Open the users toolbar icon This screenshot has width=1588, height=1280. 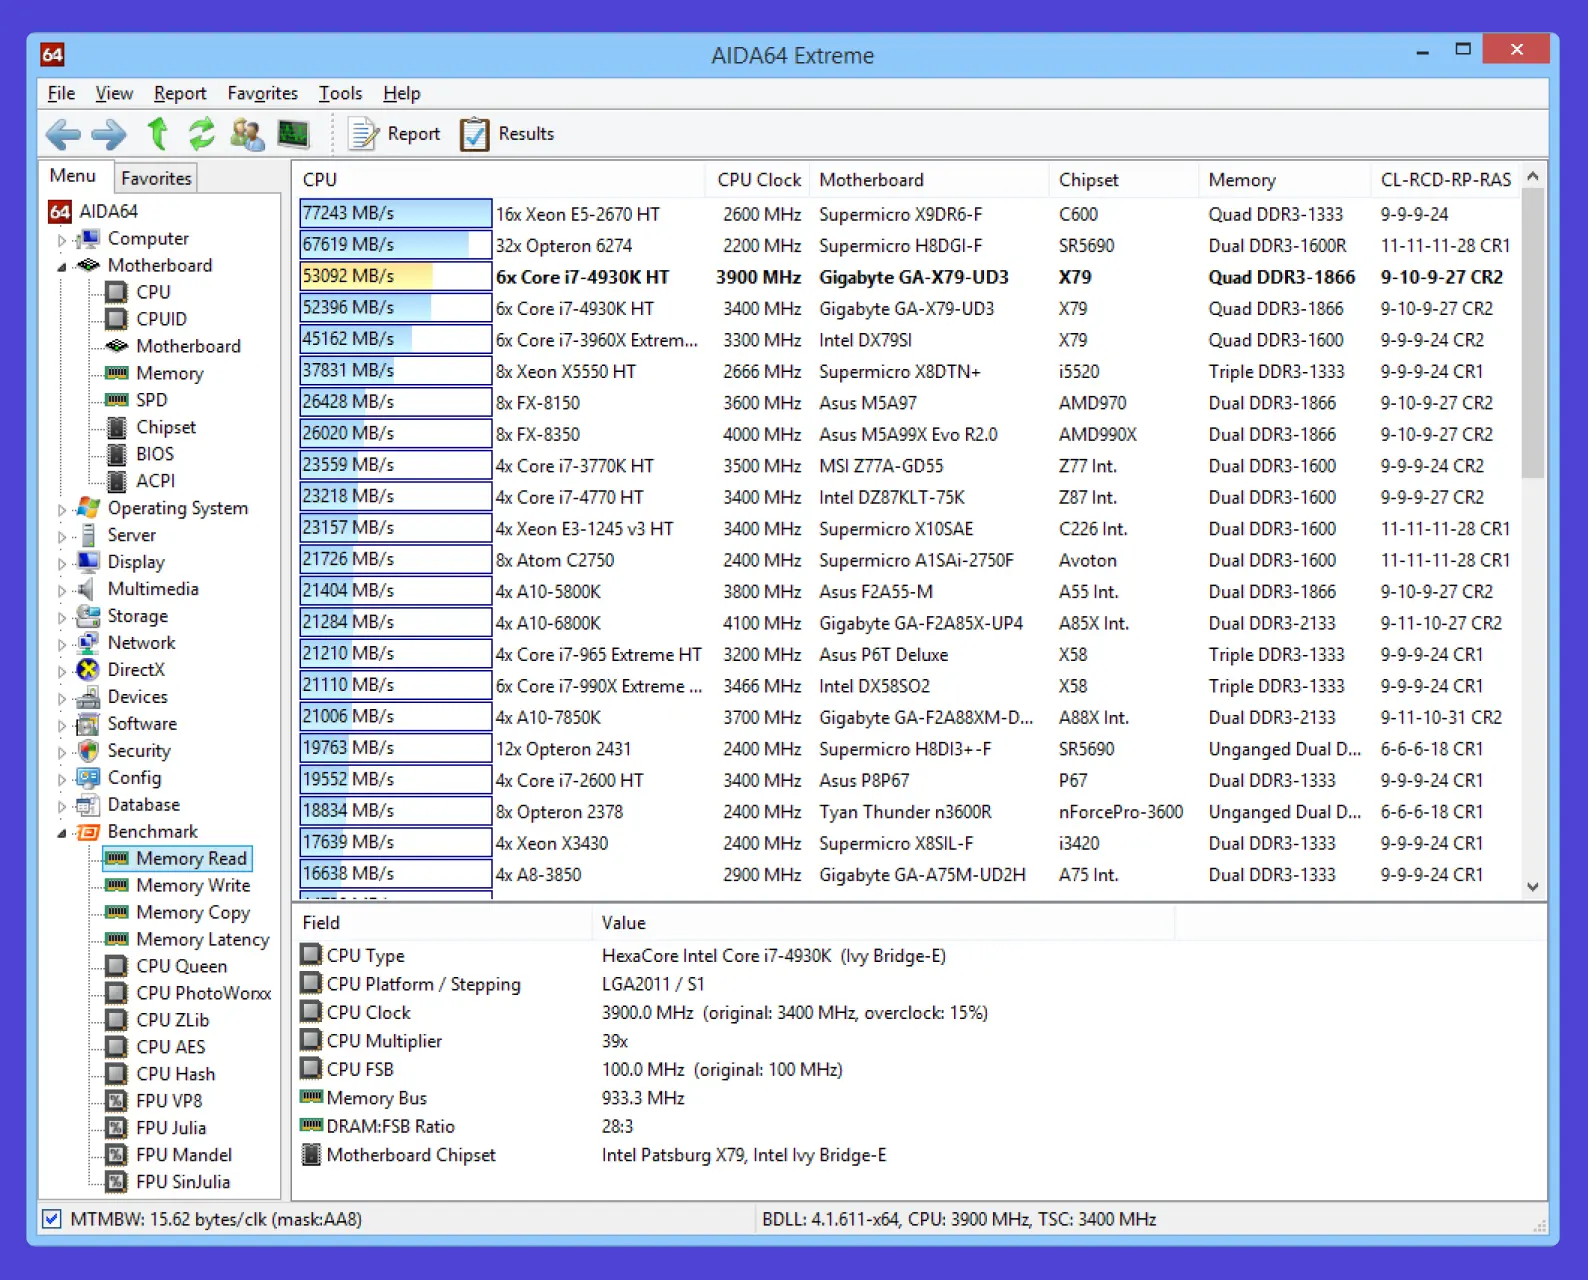click(x=247, y=133)
